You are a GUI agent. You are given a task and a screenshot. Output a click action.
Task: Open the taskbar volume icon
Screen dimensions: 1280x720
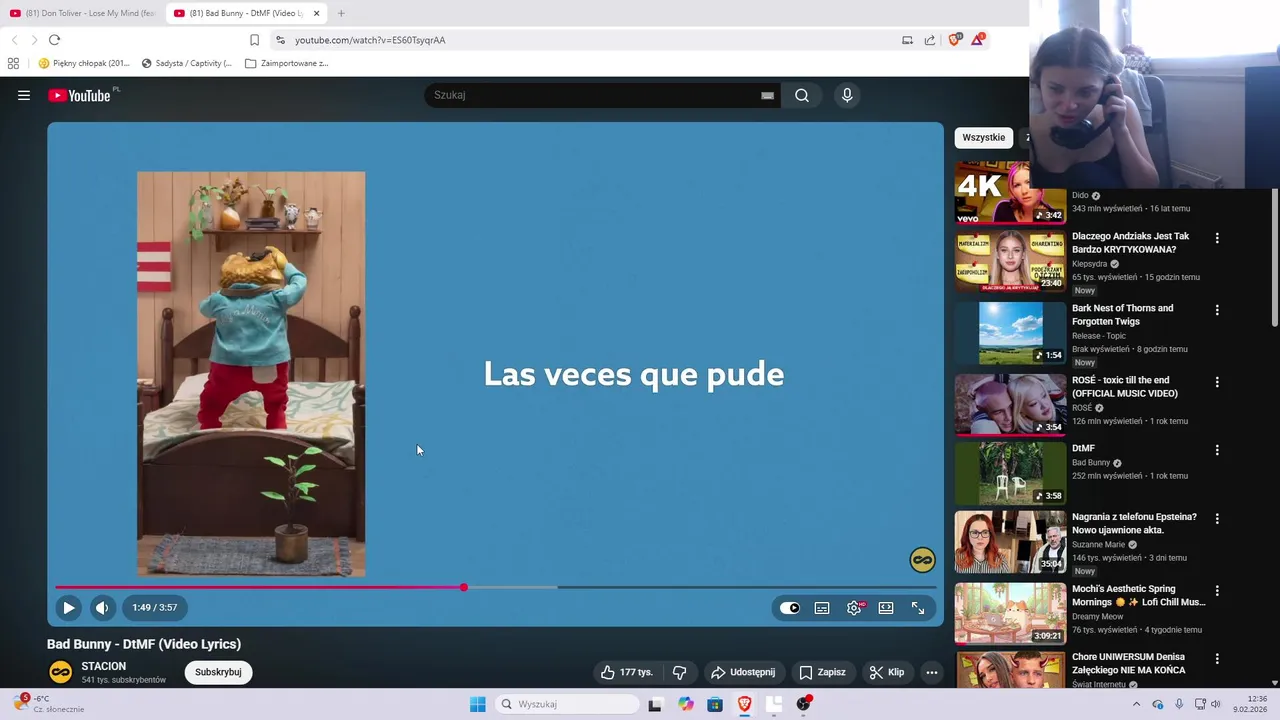click(1216, 704)
